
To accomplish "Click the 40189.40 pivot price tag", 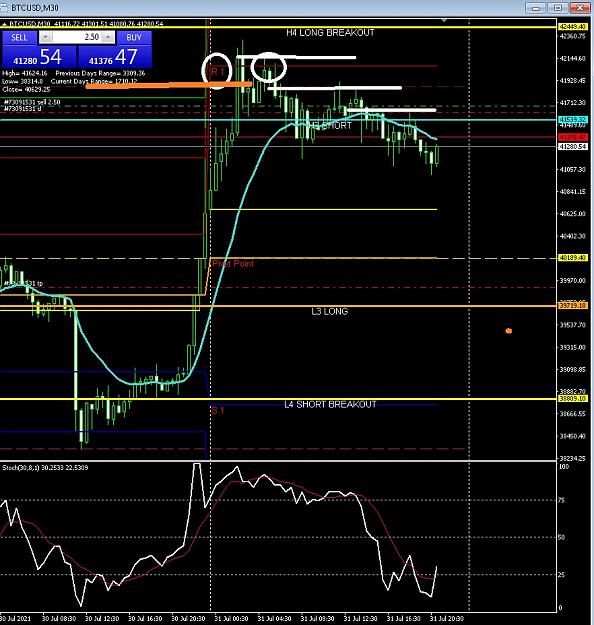I will pyautogui.click(x=572, y=258).
